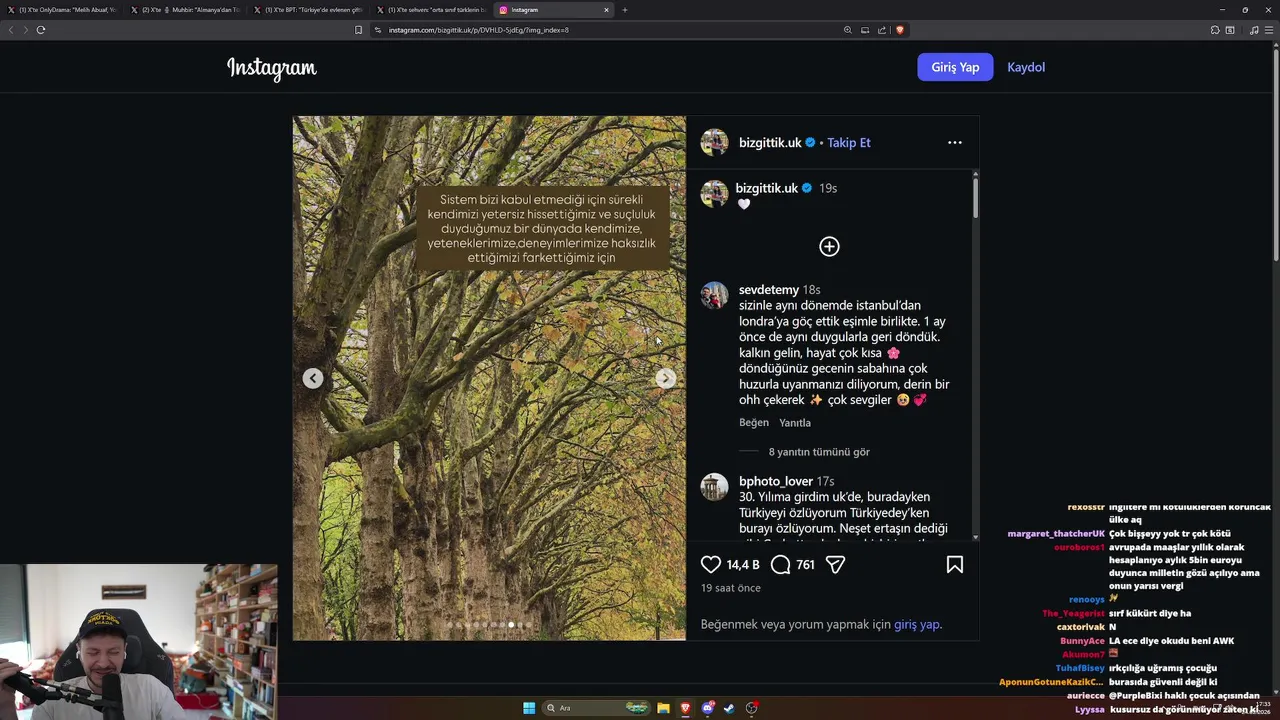Open comments via speech bubble icon
The height and width of the screenshot is (720, 1280).
(x=781, y=565)
